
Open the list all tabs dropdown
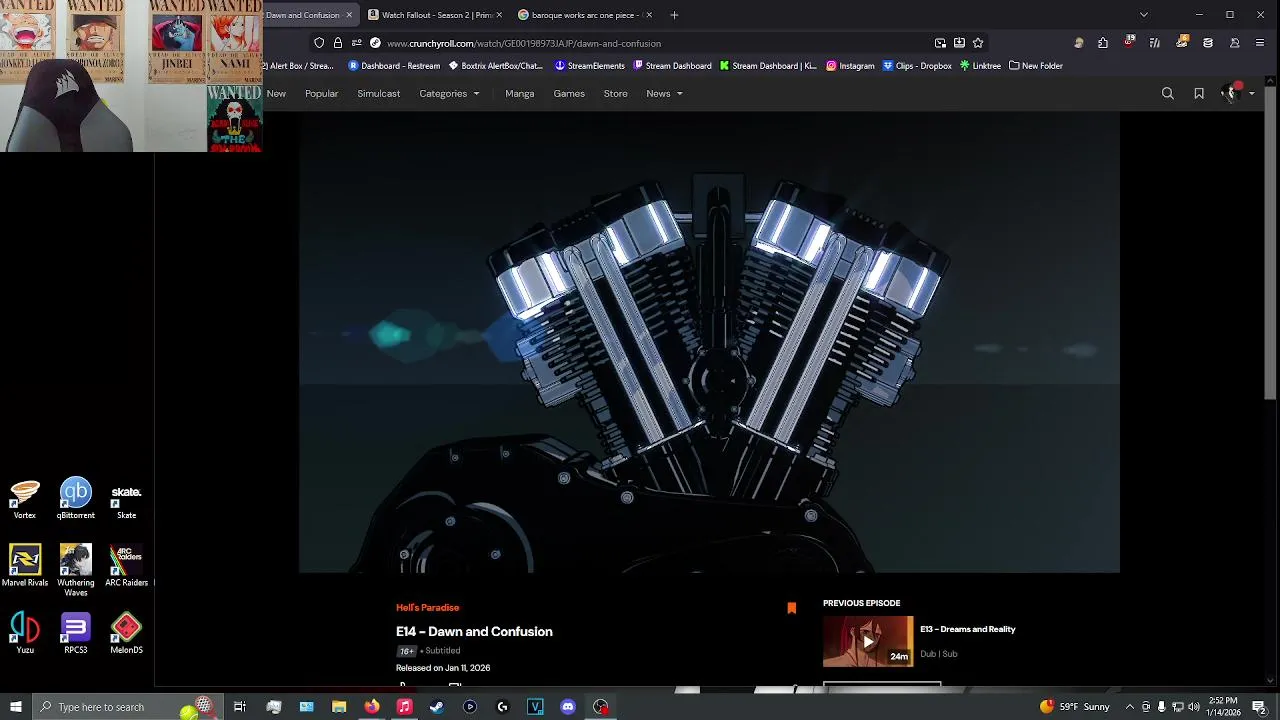point(1144,15)
